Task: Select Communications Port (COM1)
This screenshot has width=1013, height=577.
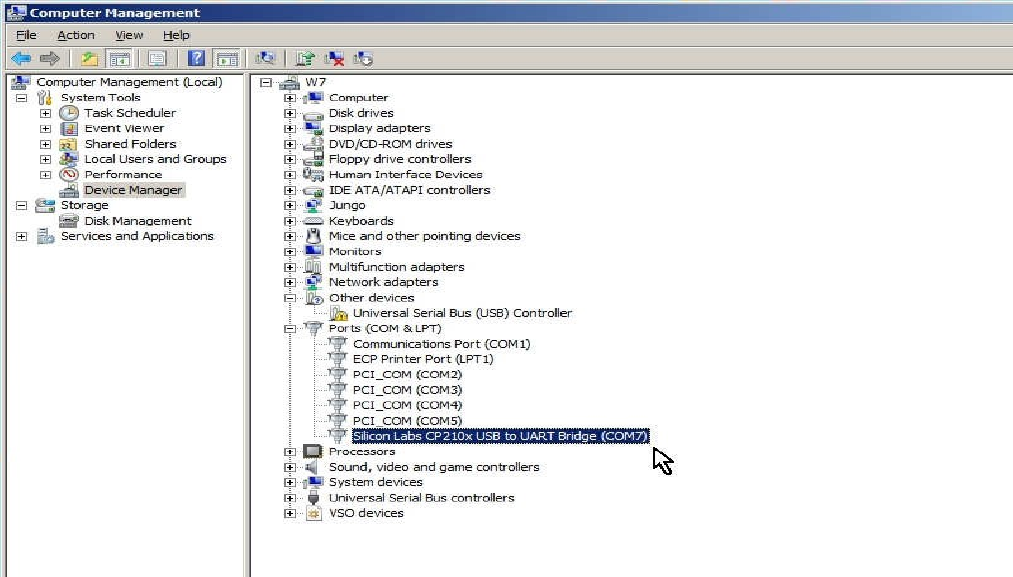Action: tap(441, 344)
